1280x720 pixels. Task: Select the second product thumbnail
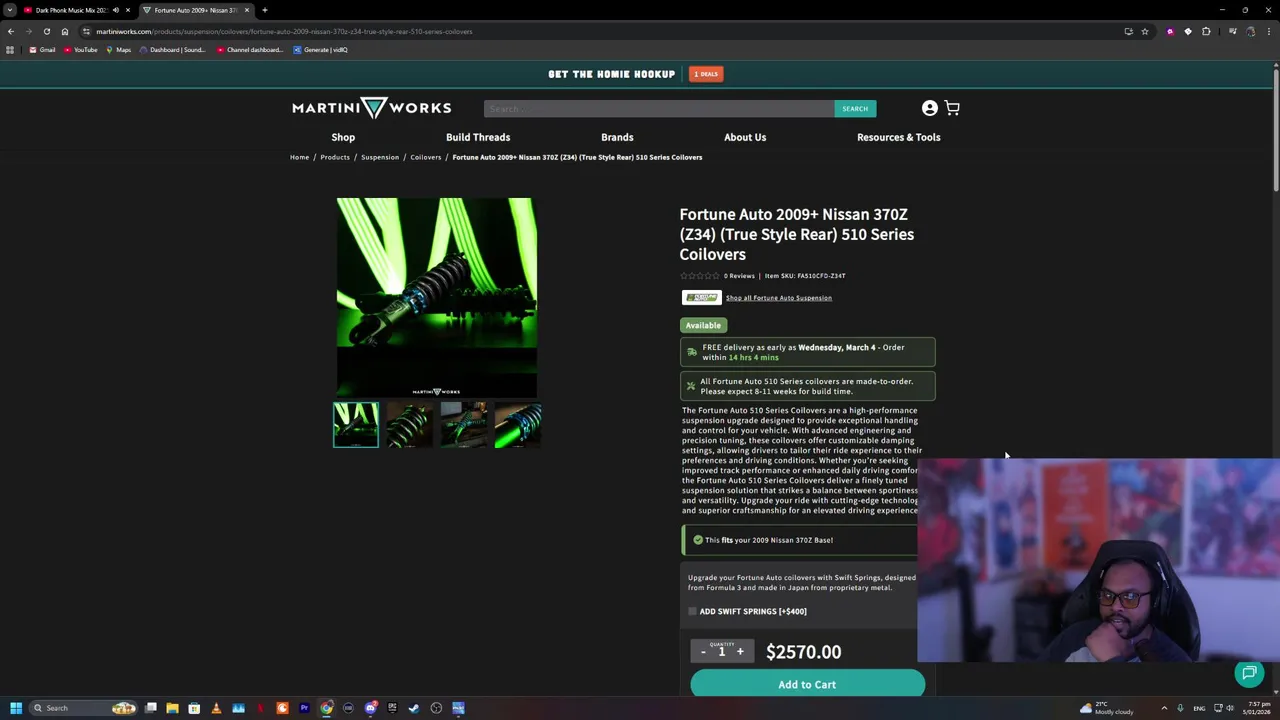(x=410, y=424)
